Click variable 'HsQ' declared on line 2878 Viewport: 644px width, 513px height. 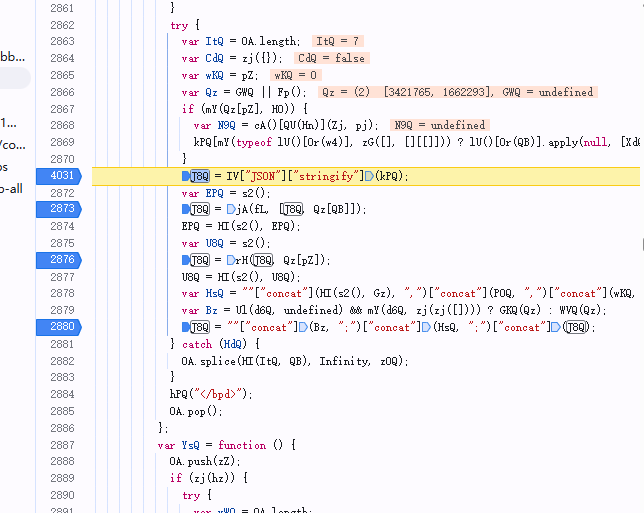(215, 294)
